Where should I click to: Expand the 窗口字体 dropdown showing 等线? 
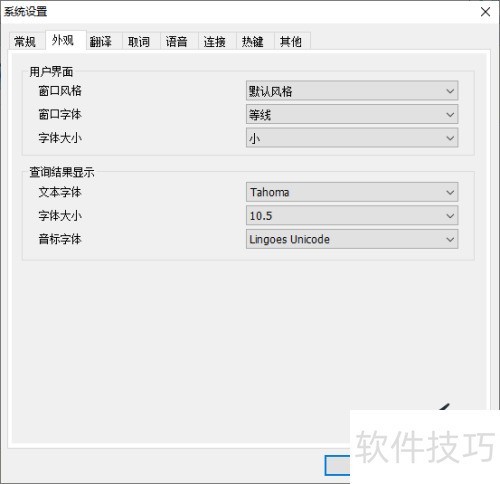pos(352,114)
